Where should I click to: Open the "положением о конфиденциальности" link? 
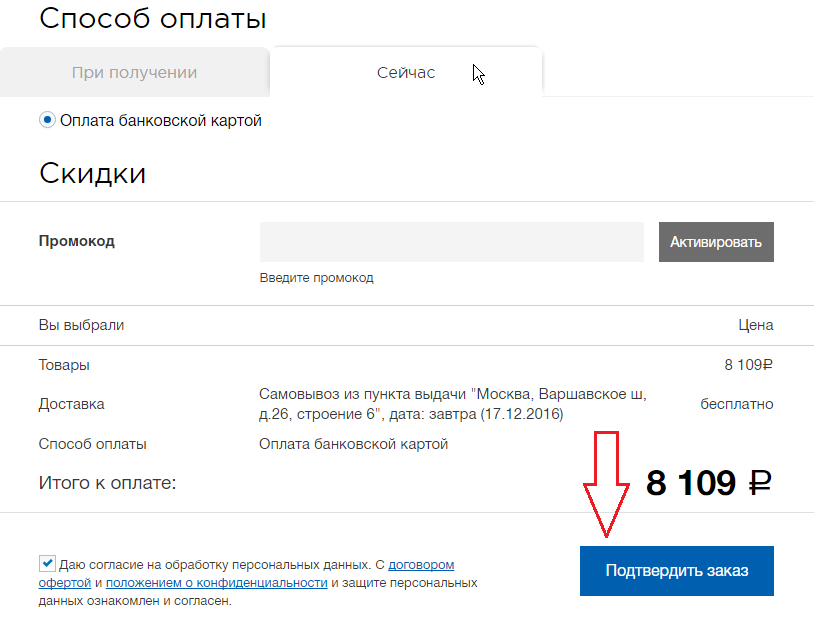coord(217,582)
